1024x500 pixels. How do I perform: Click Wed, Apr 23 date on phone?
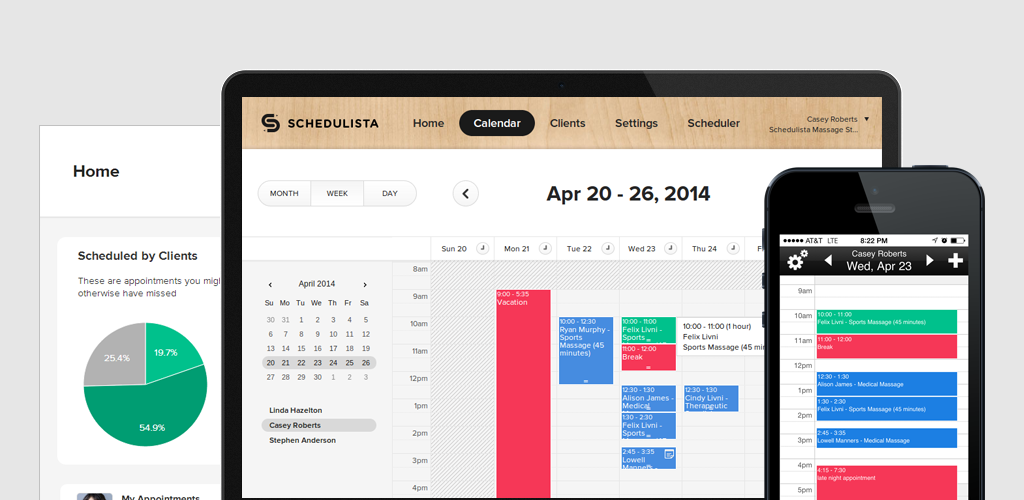click(x=879, y=266)
